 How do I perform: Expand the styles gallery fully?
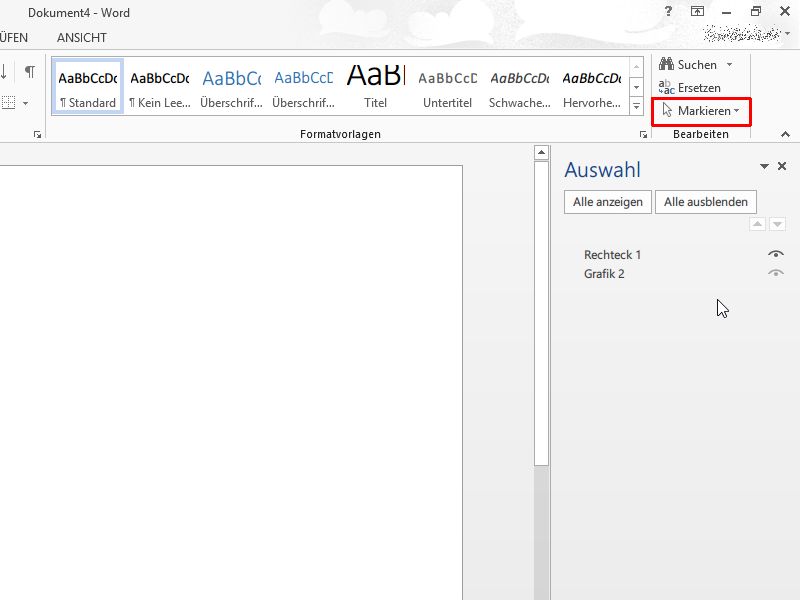[636, 106]
